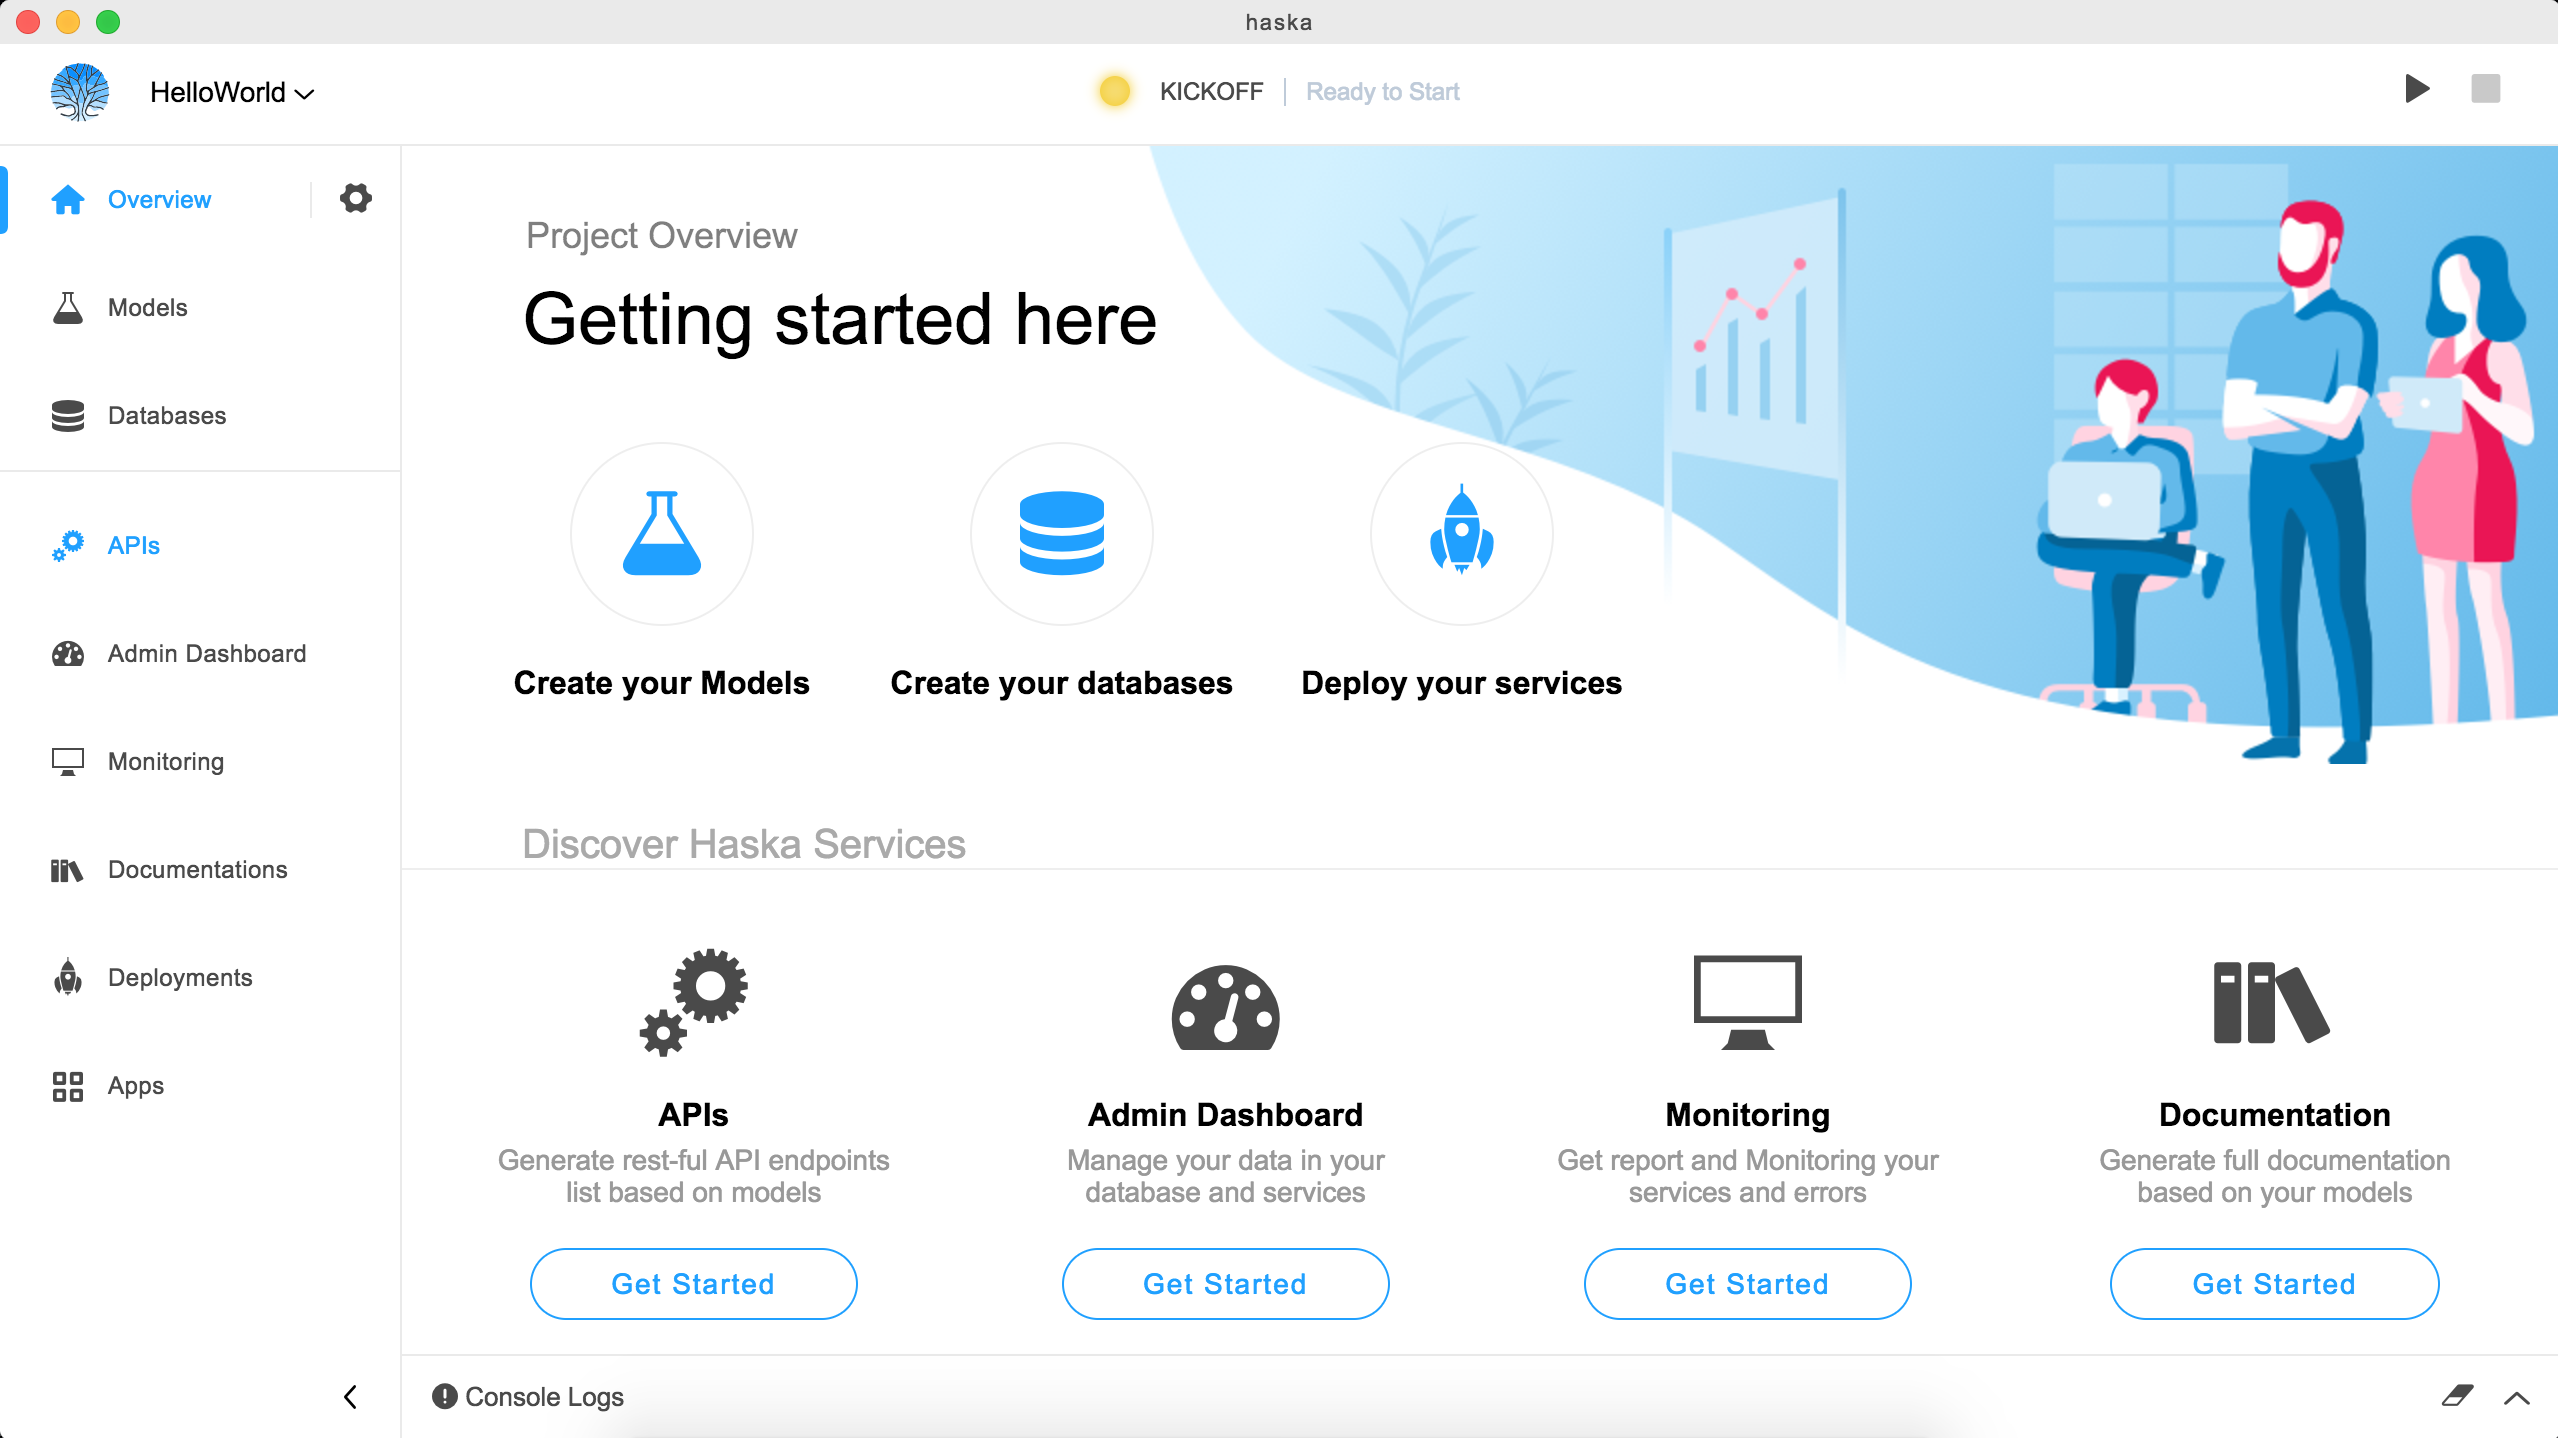
Task: Click the rocket icon for Deploy your services
Action: (x=1461, y=533)
